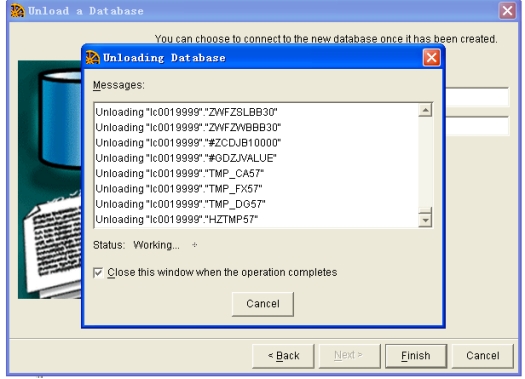Viewport: 525px width, 379px height.
Task: Click the upper input field in the wizard
Action: click(477, 97)
